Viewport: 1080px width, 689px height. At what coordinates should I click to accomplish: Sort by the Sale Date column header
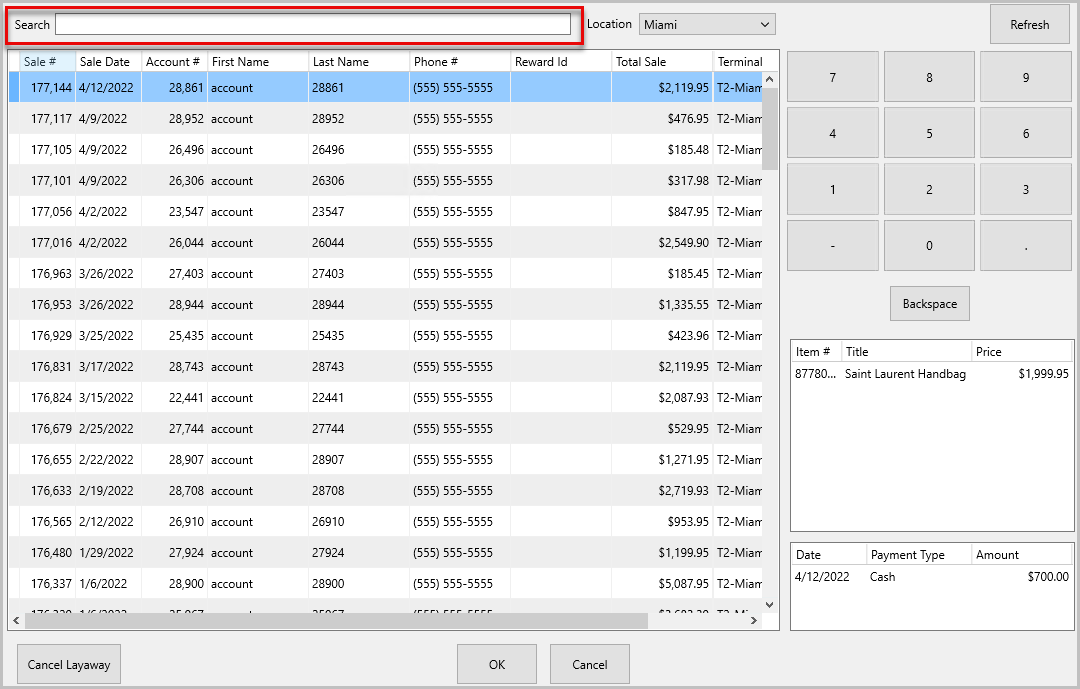[x=108, y=61]
